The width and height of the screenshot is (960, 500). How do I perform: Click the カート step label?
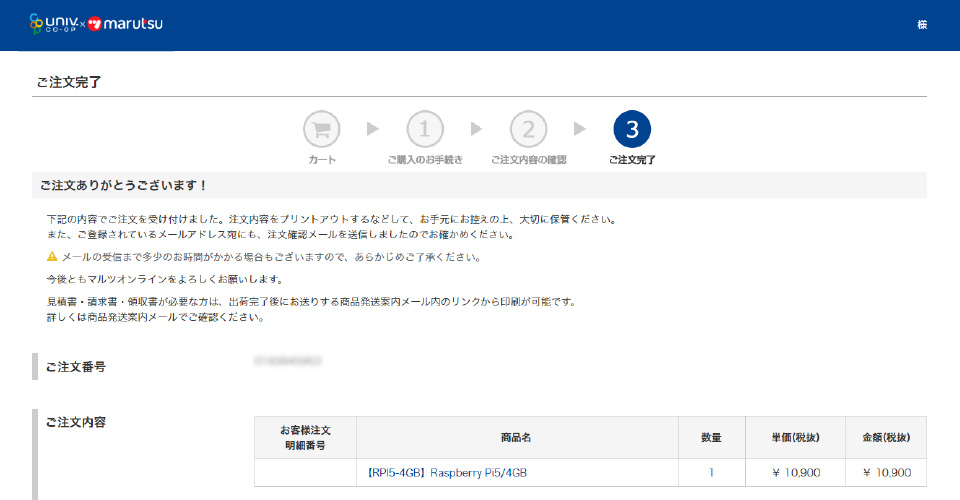[322, 160]
